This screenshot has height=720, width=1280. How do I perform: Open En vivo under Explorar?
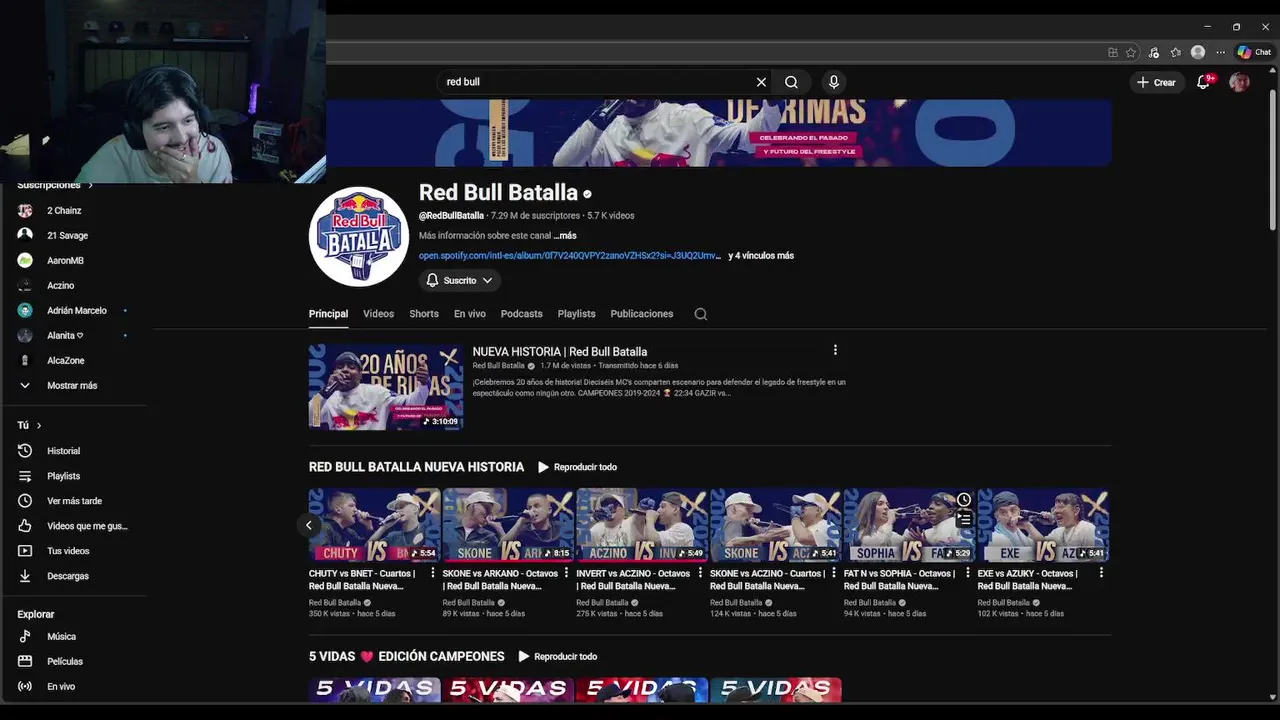(72, 686)
